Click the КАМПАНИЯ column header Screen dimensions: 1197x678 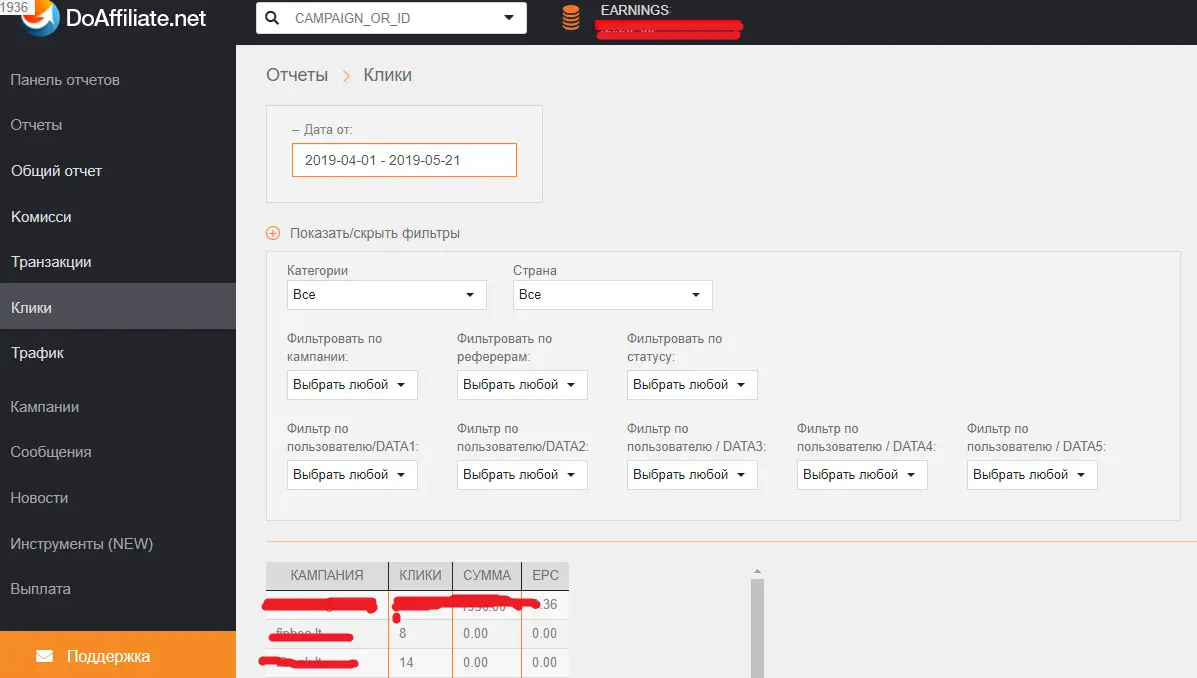tap(327, 576)
